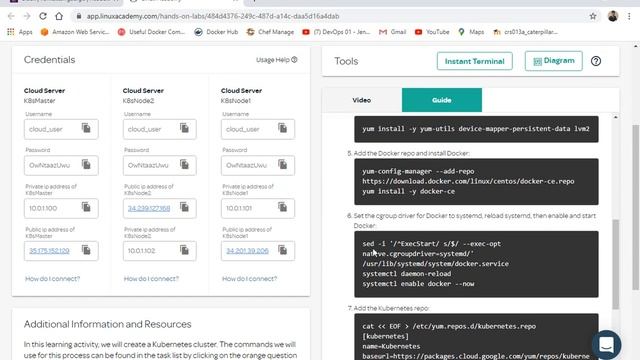Select the Guide tab

442,100
